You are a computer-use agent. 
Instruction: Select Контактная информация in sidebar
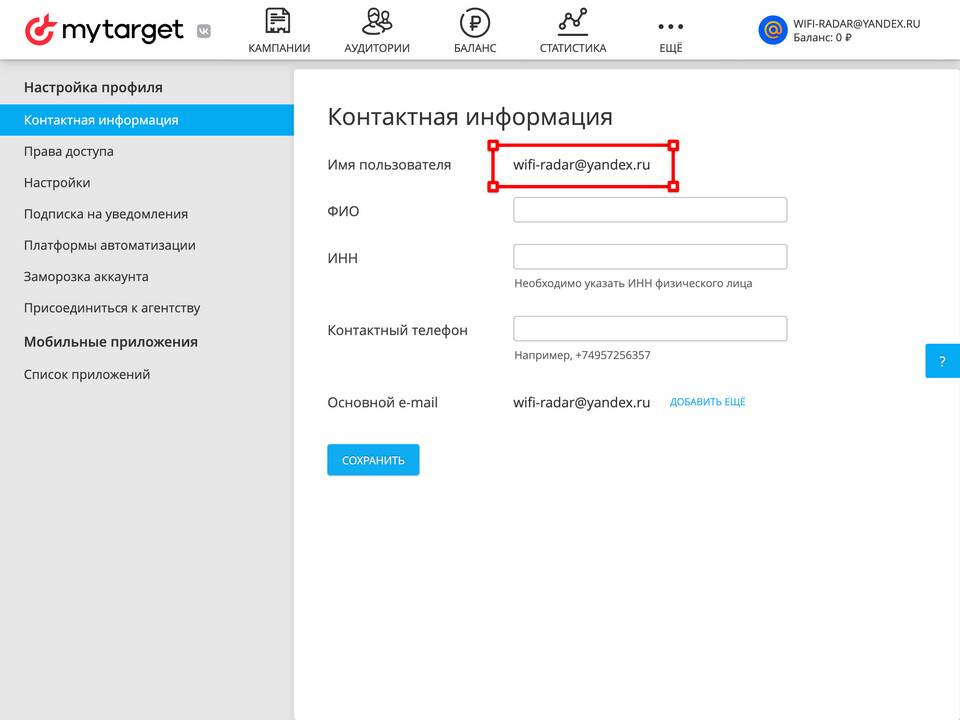click(x=147, y=120)
